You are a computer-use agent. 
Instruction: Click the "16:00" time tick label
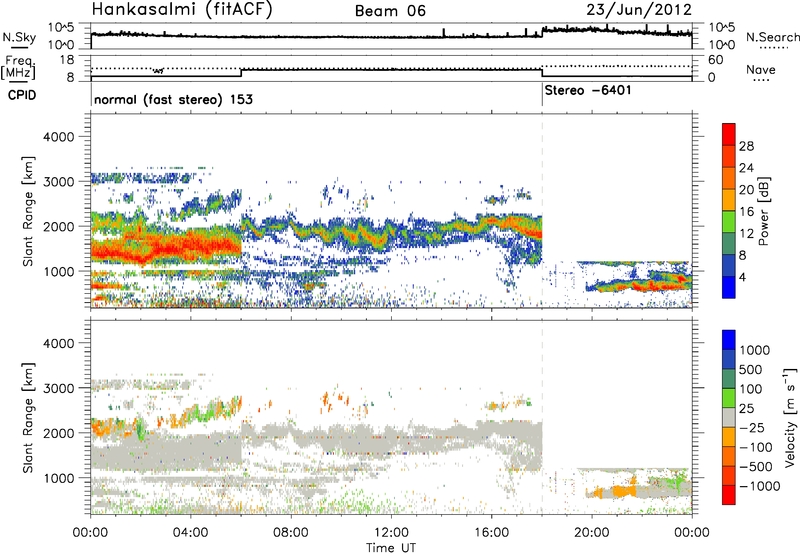point(491,533)
